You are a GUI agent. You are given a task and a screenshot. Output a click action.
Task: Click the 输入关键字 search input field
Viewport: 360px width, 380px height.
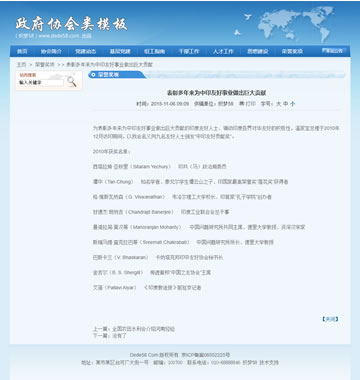(x=41, y=82)
